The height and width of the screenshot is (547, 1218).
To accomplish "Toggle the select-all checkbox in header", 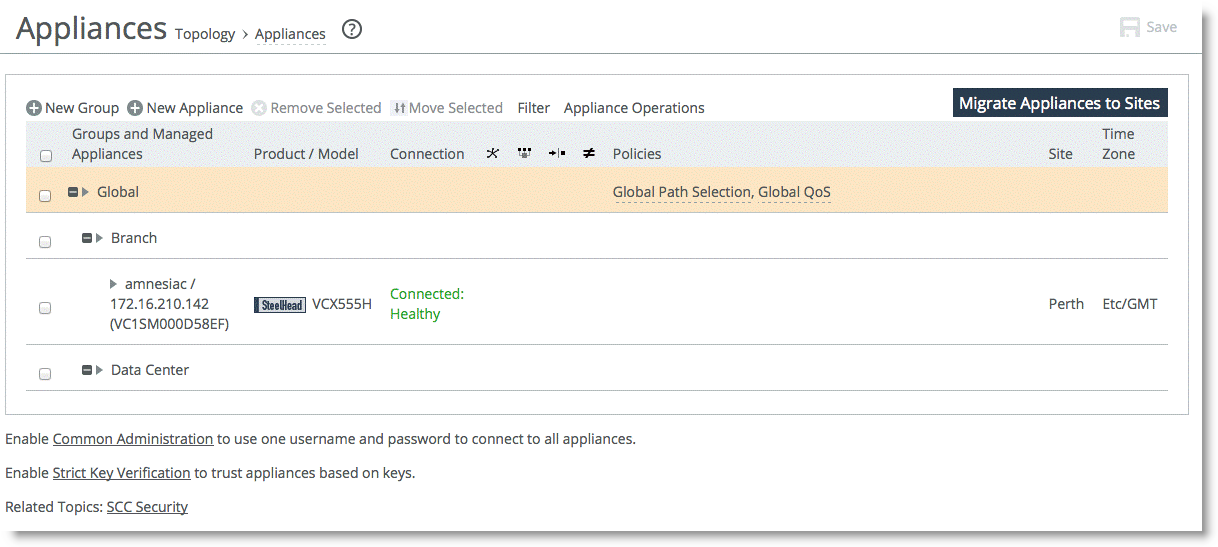I will [x=45, y=156].
